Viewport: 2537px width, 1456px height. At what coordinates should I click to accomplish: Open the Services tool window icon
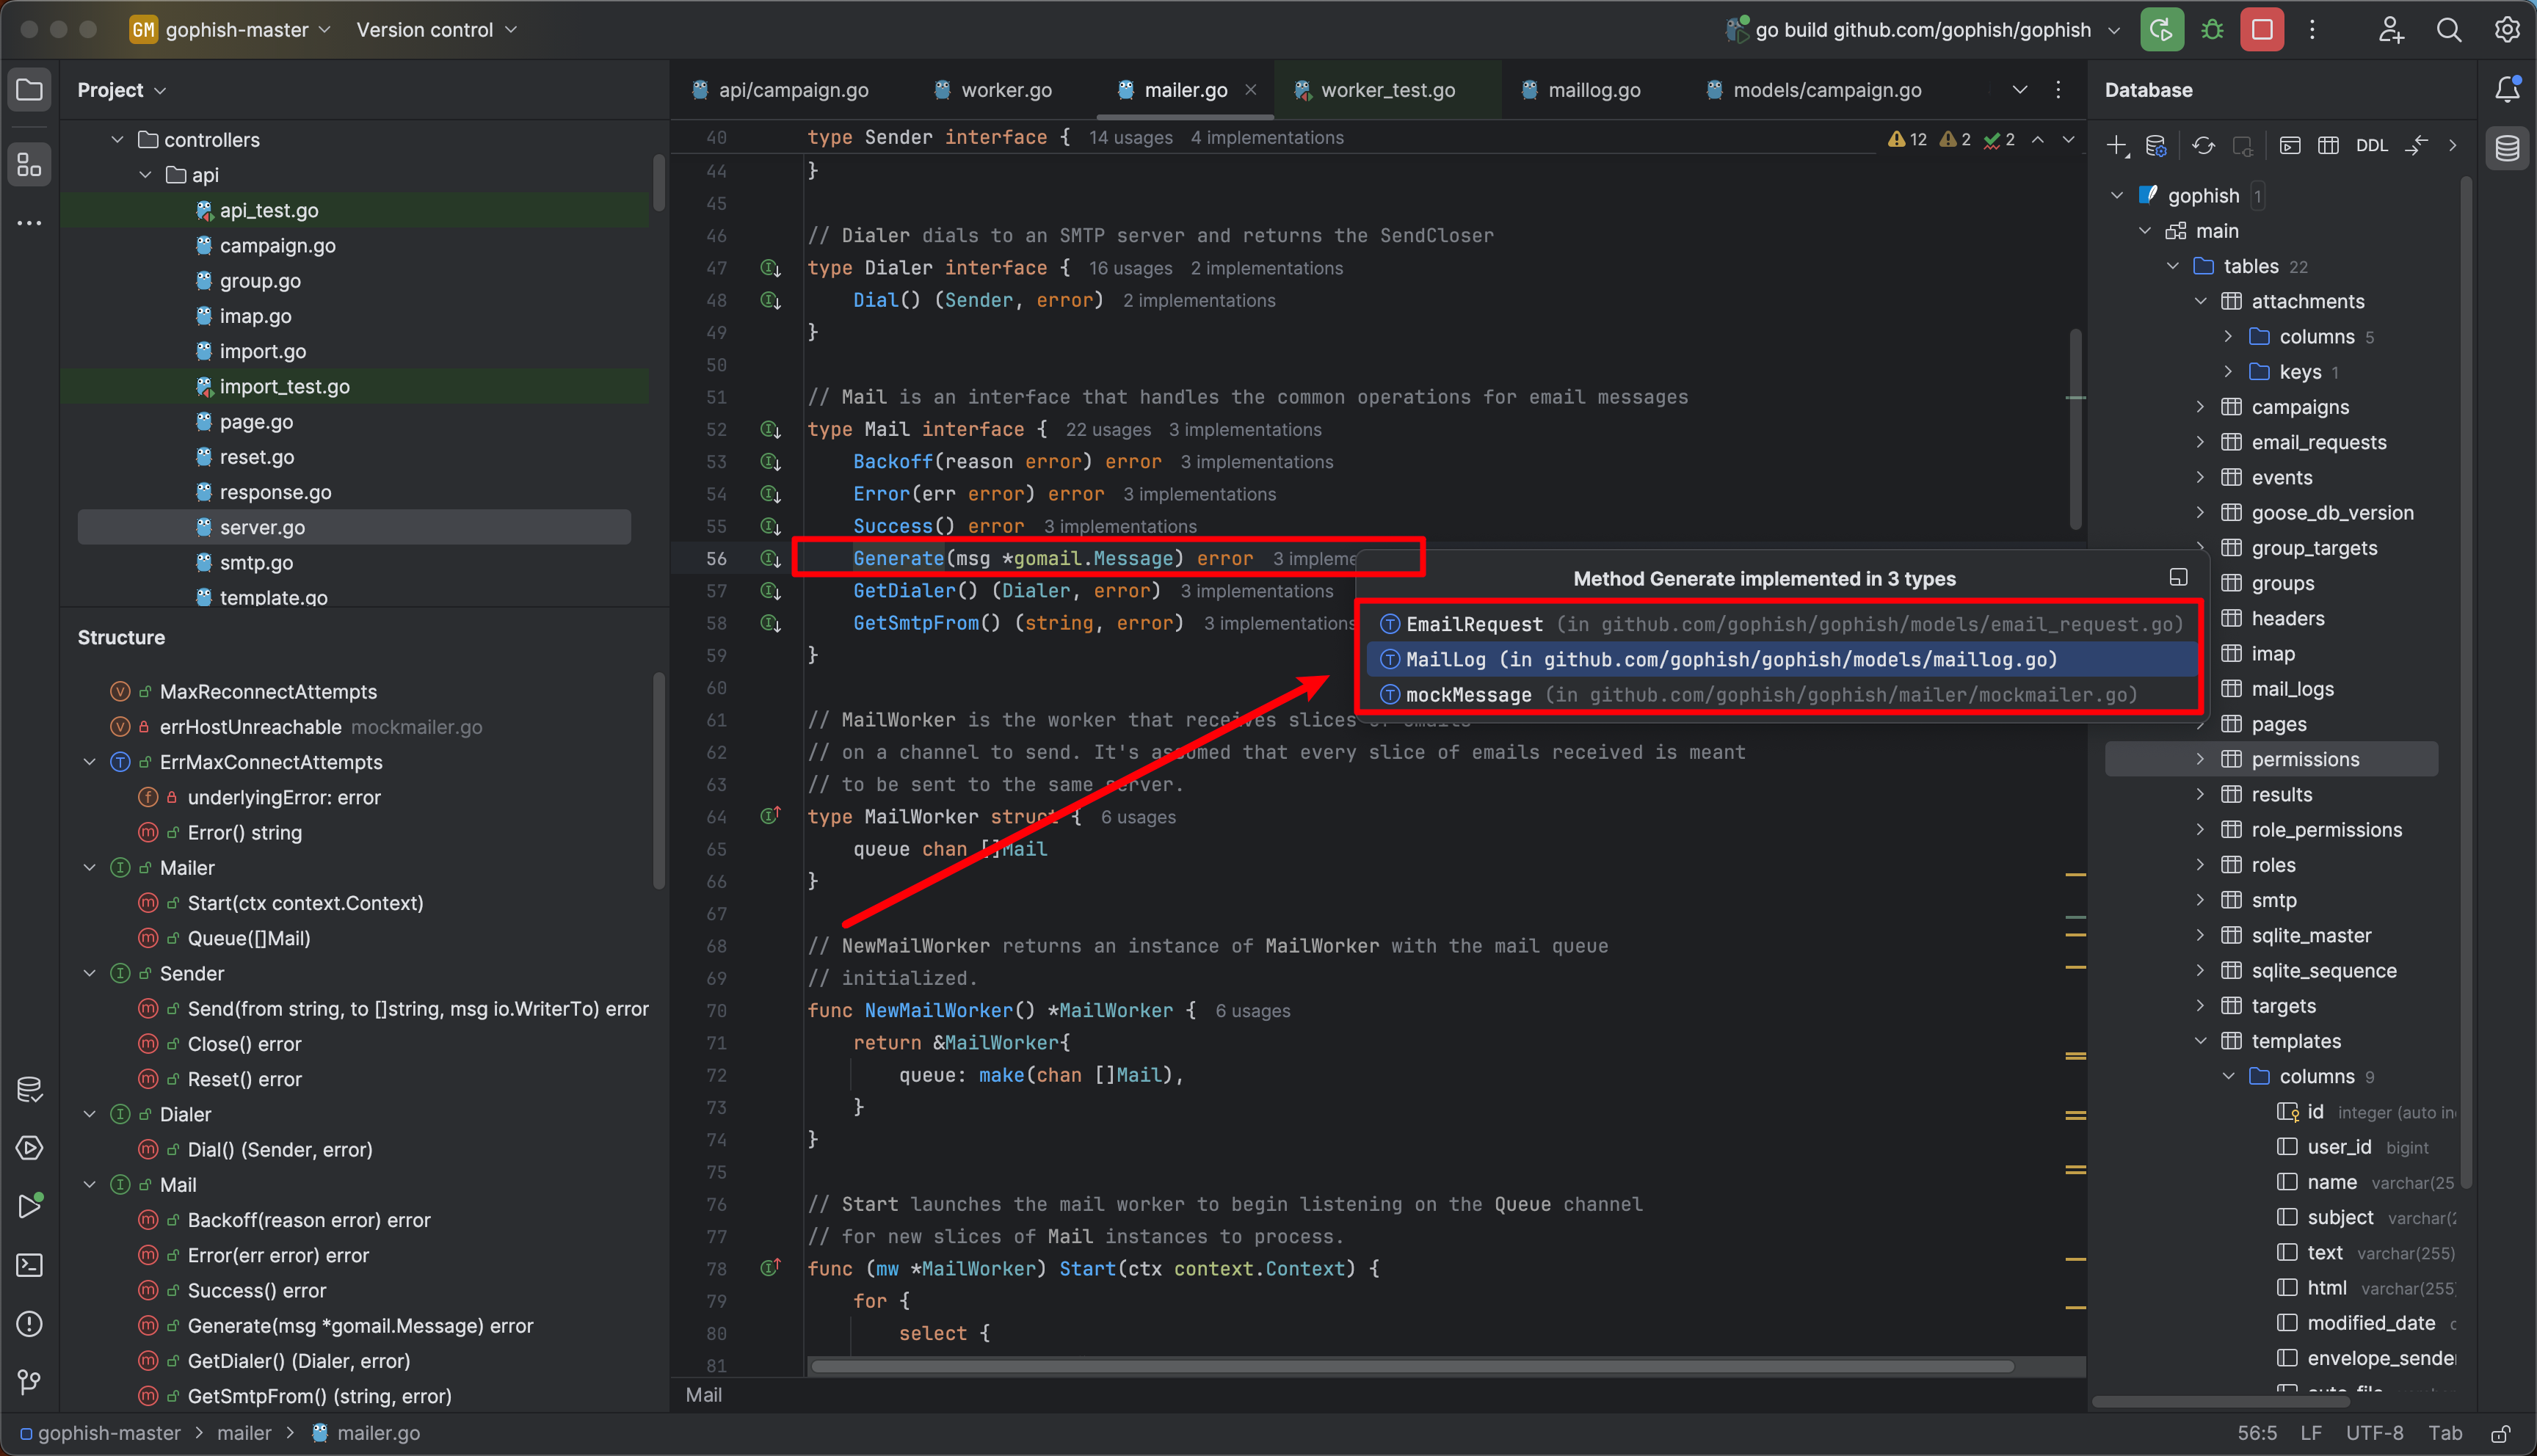(x=29, y=1148)
